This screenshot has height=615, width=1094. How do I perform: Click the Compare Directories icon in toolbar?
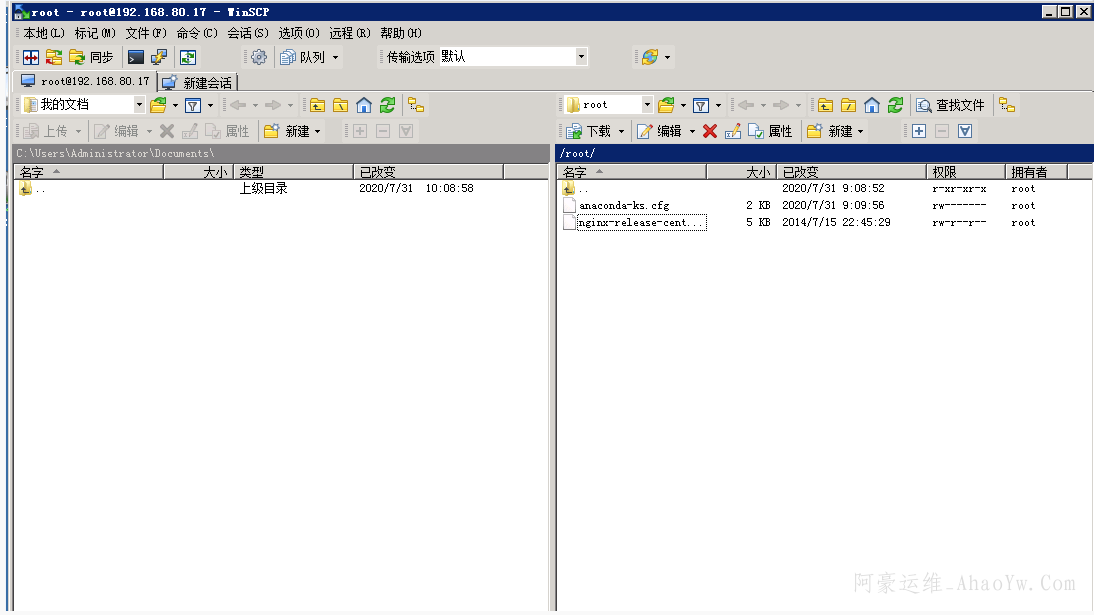click(31, 57)
